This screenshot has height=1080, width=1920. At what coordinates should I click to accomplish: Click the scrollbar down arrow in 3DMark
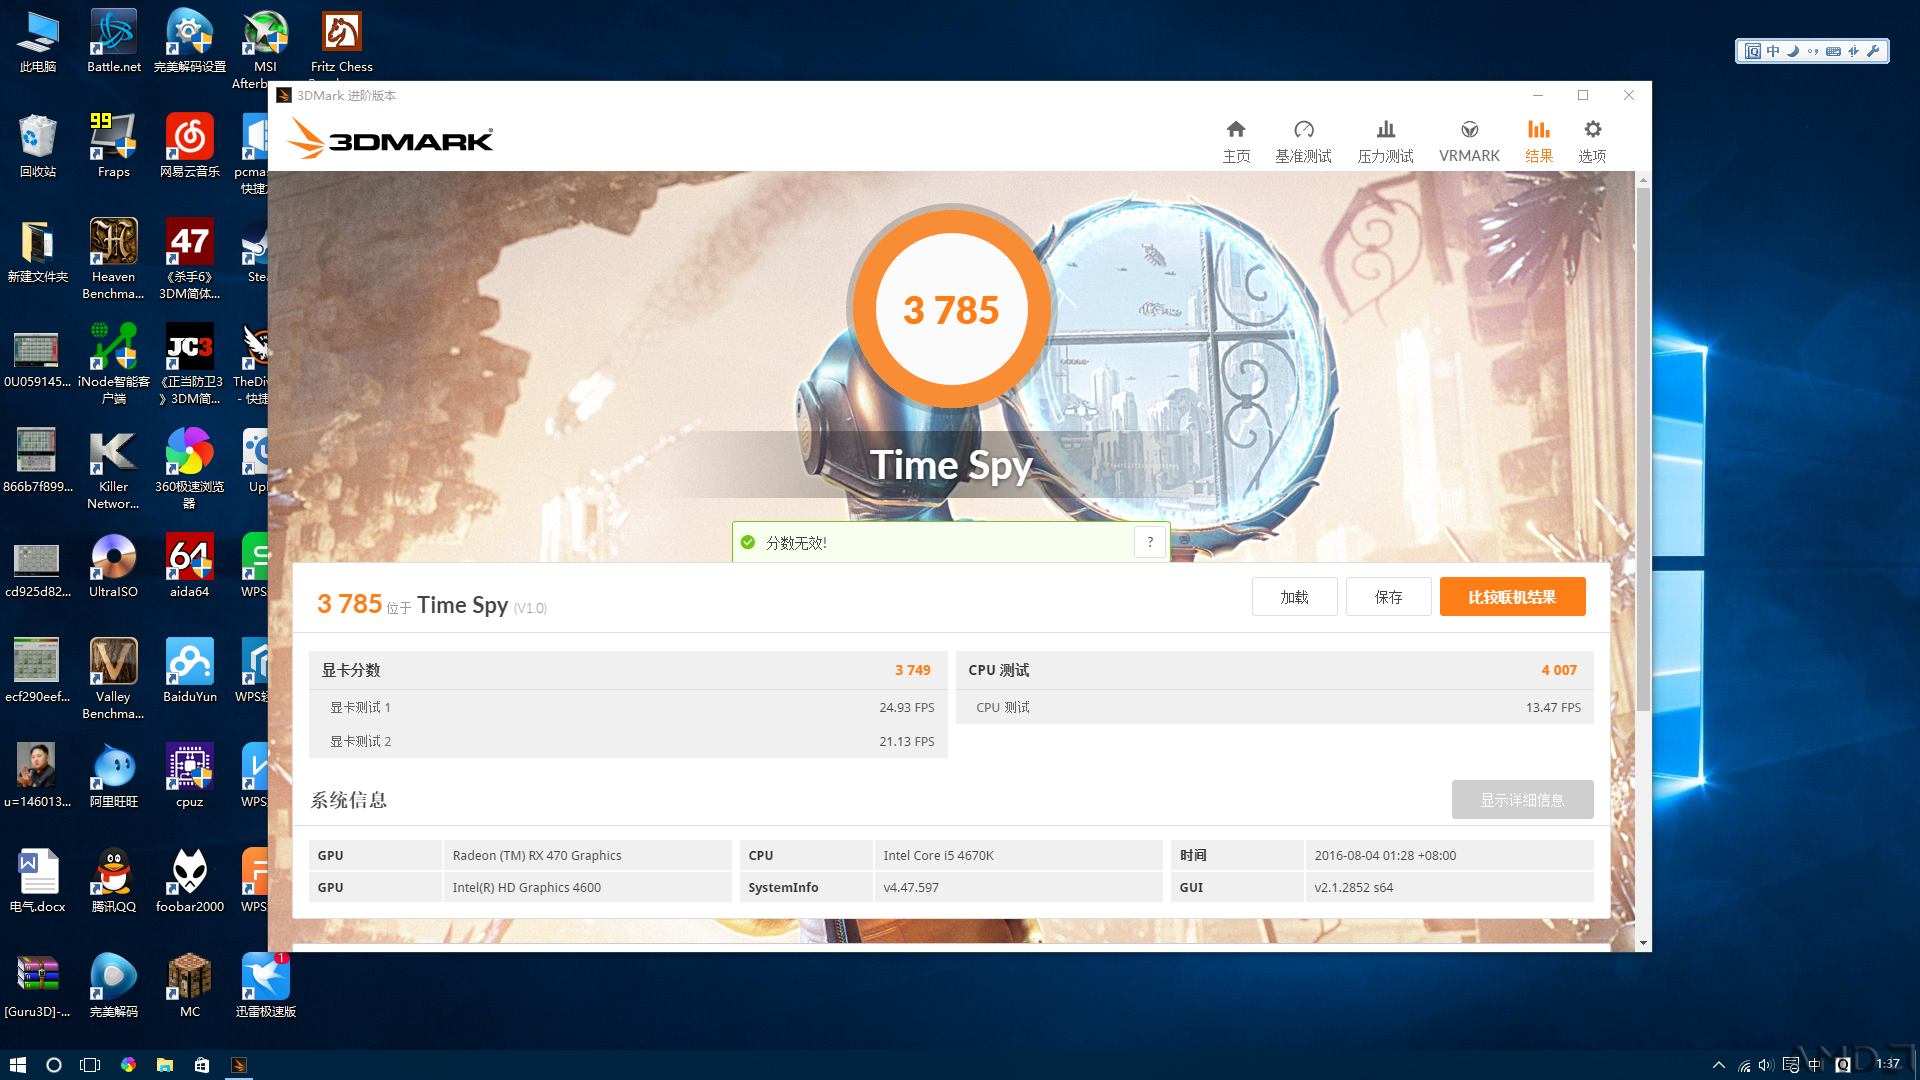[x=1643, y=943]
